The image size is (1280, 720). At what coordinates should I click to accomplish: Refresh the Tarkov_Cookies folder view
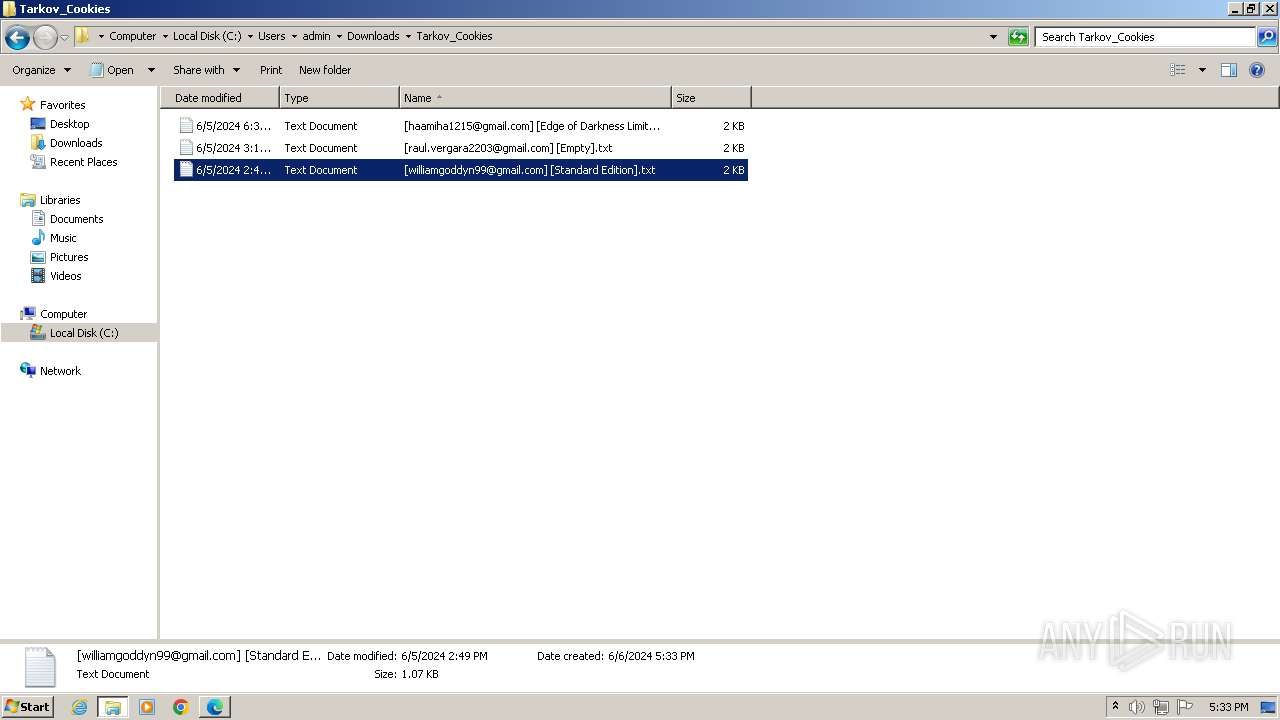pos(1018,37)
